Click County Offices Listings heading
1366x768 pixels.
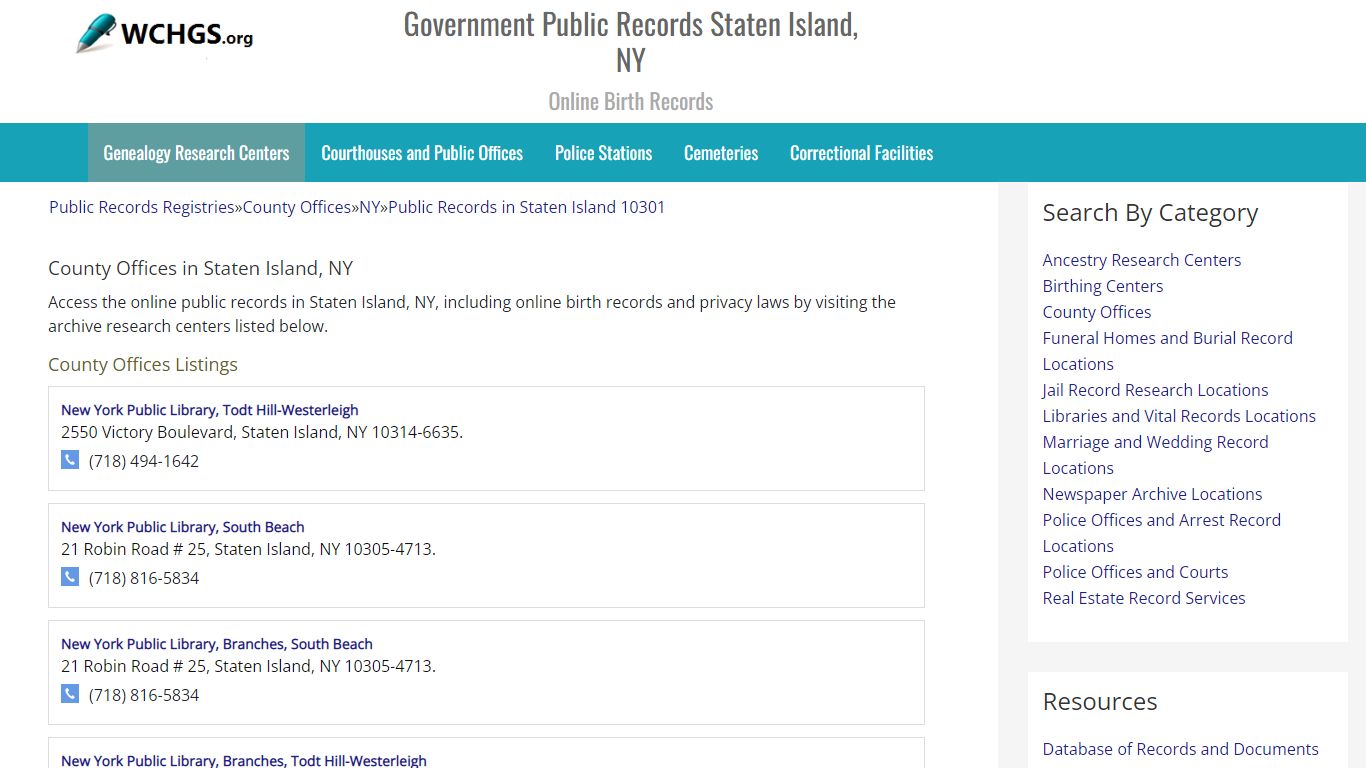tap(143, 365)
